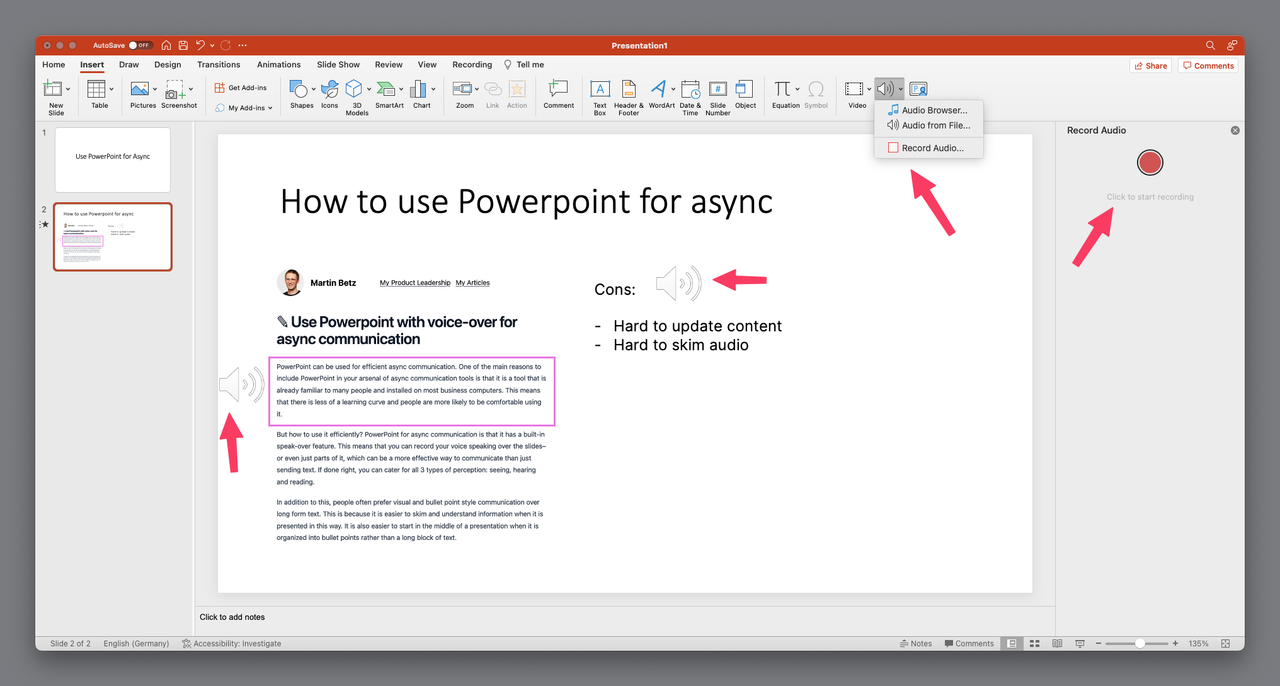Insert a Chart
The height and width of the screenshot is (686, 1280).
(x=419, y=89)
